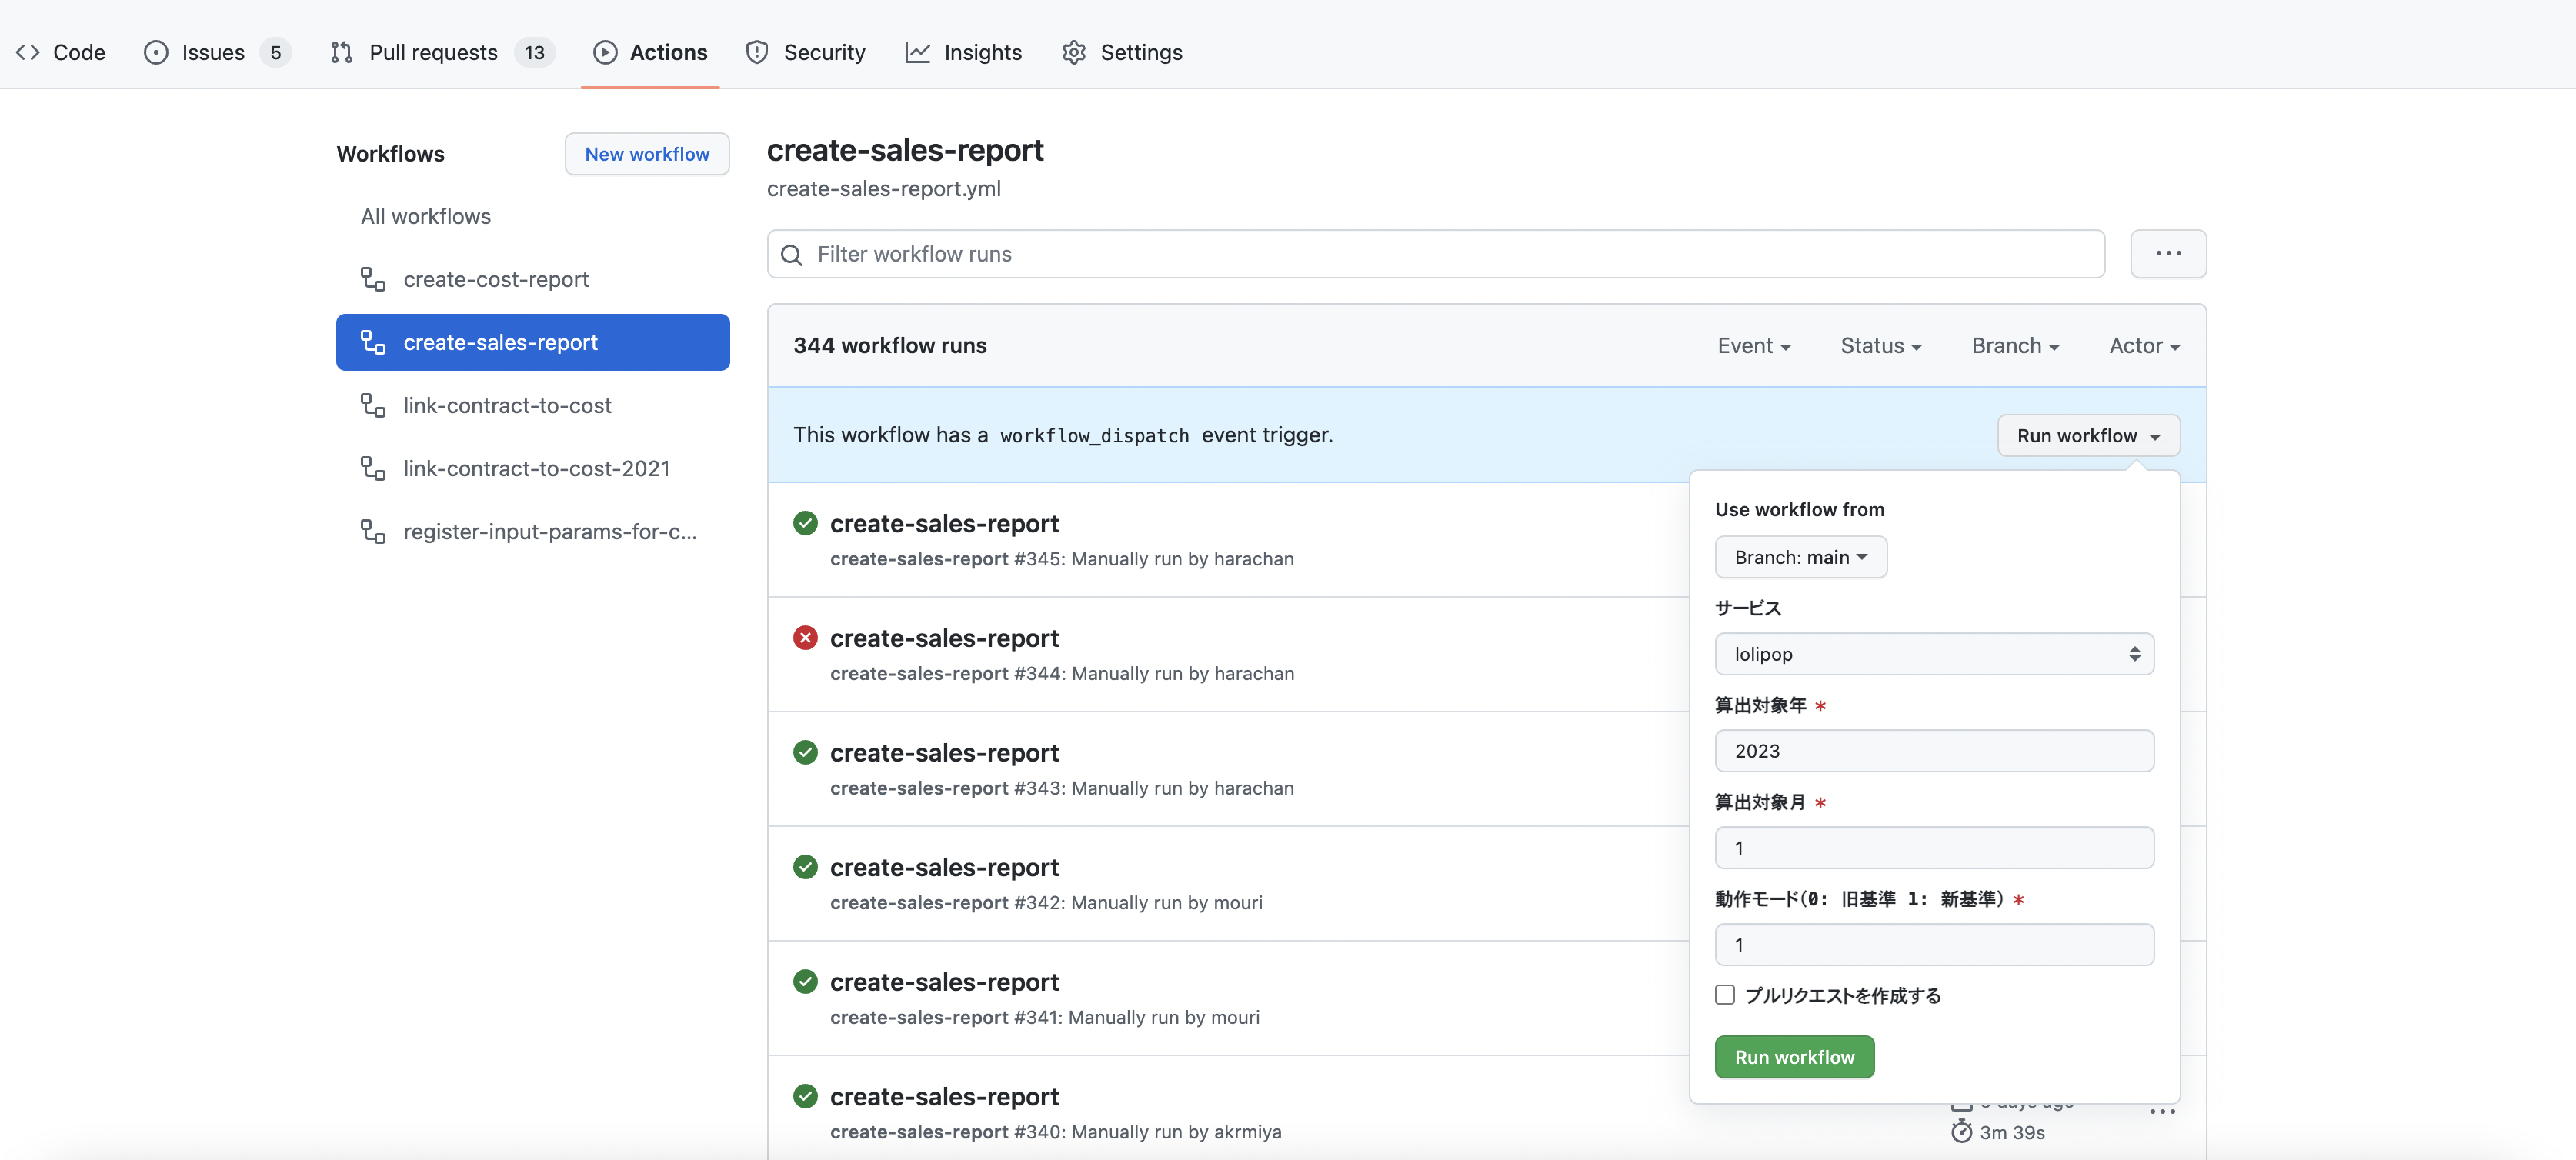Click the Settings gear icon
The width and height of the screenshot is (2576, 1160).
click(1074, 52)
